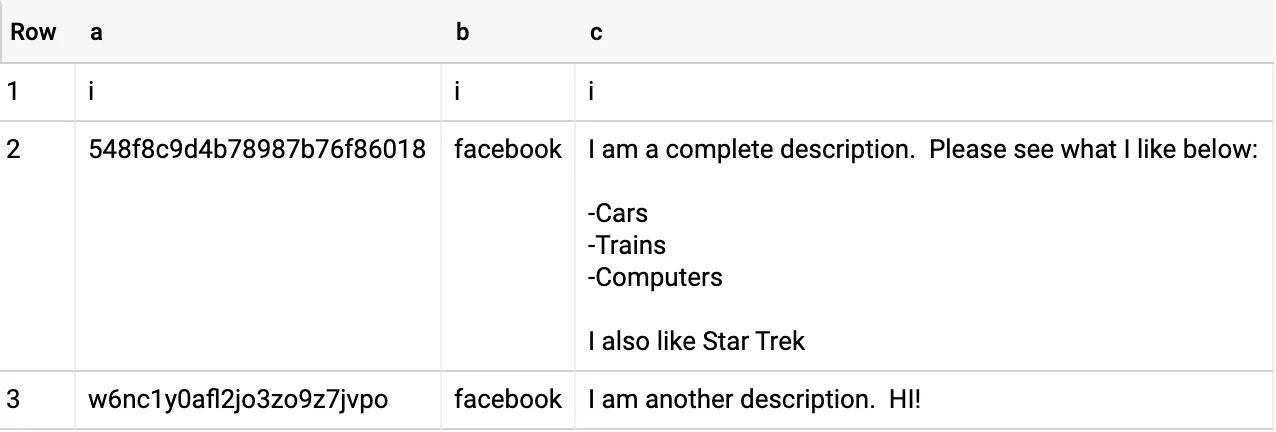Click the '-Trains' line in description
The width and height of the screenshot is (1276, 432).
pos(627,245)
